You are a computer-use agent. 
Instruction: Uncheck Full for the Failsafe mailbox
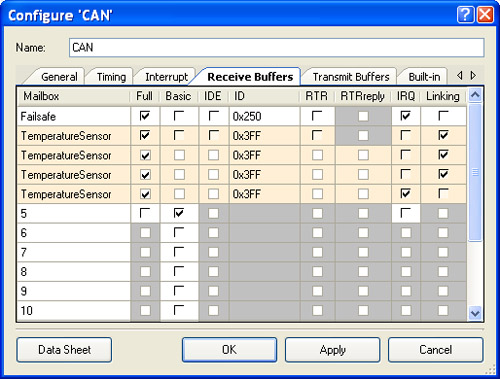point(145,116)
